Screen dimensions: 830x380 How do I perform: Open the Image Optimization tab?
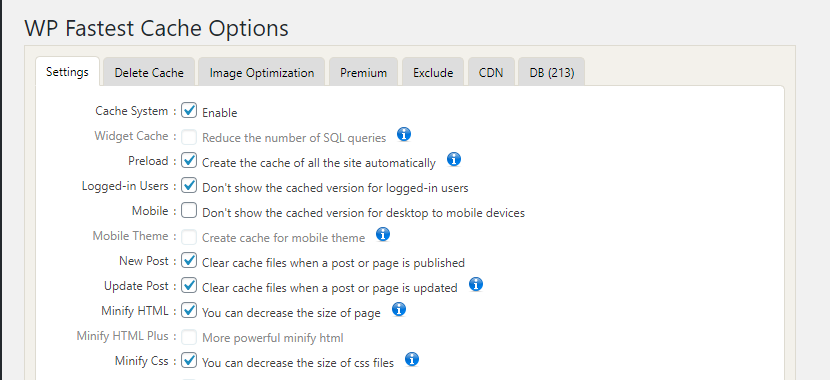261,73
